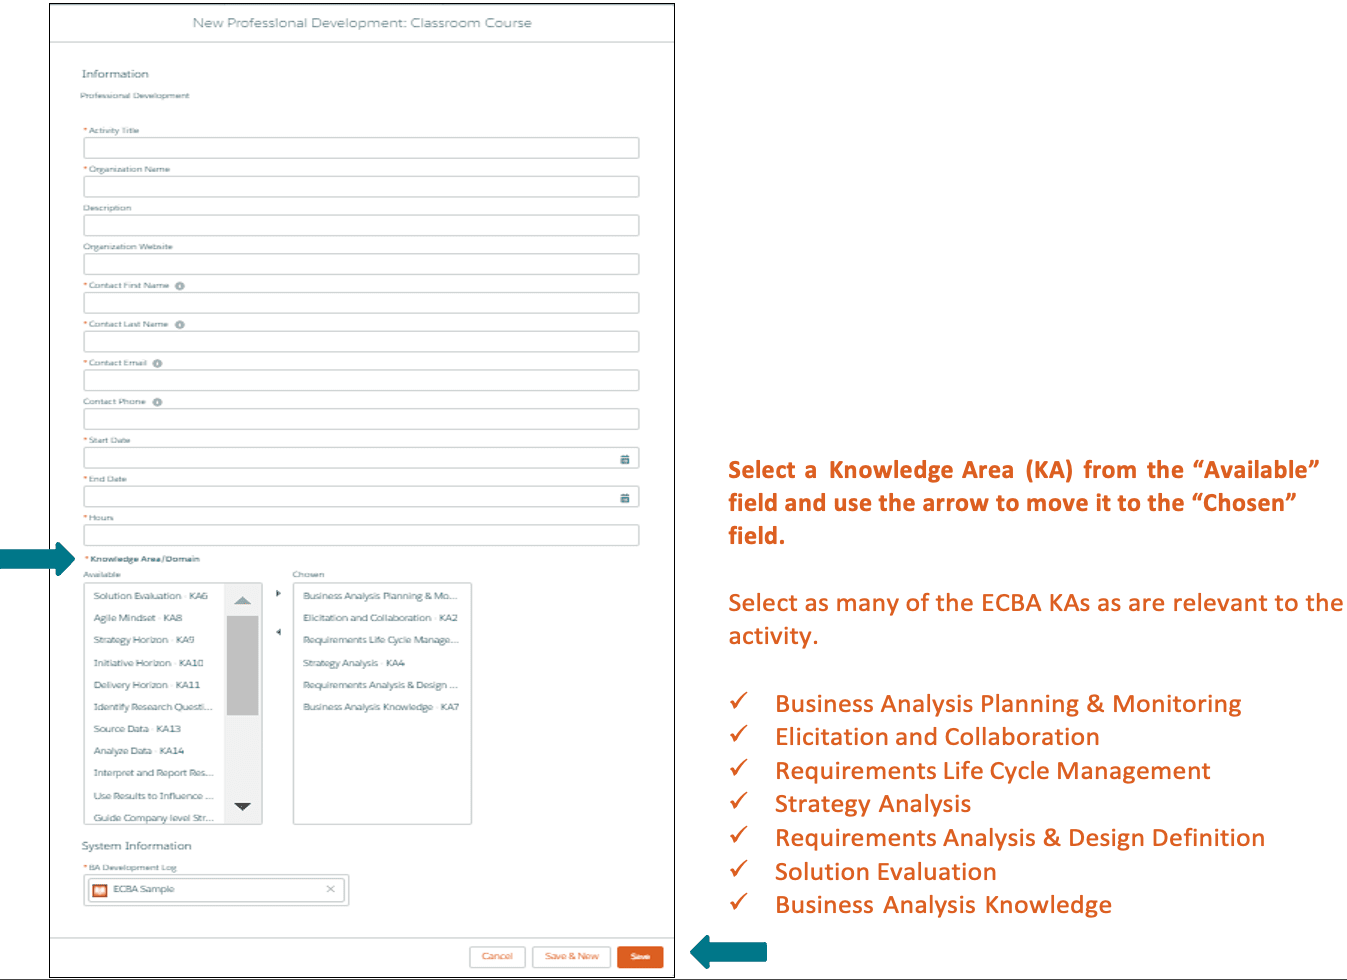The width and height of the screenshot is (1347, 980).
Task: Click the Save & New button
Action: pyautogui.click(x=571, y=957)
